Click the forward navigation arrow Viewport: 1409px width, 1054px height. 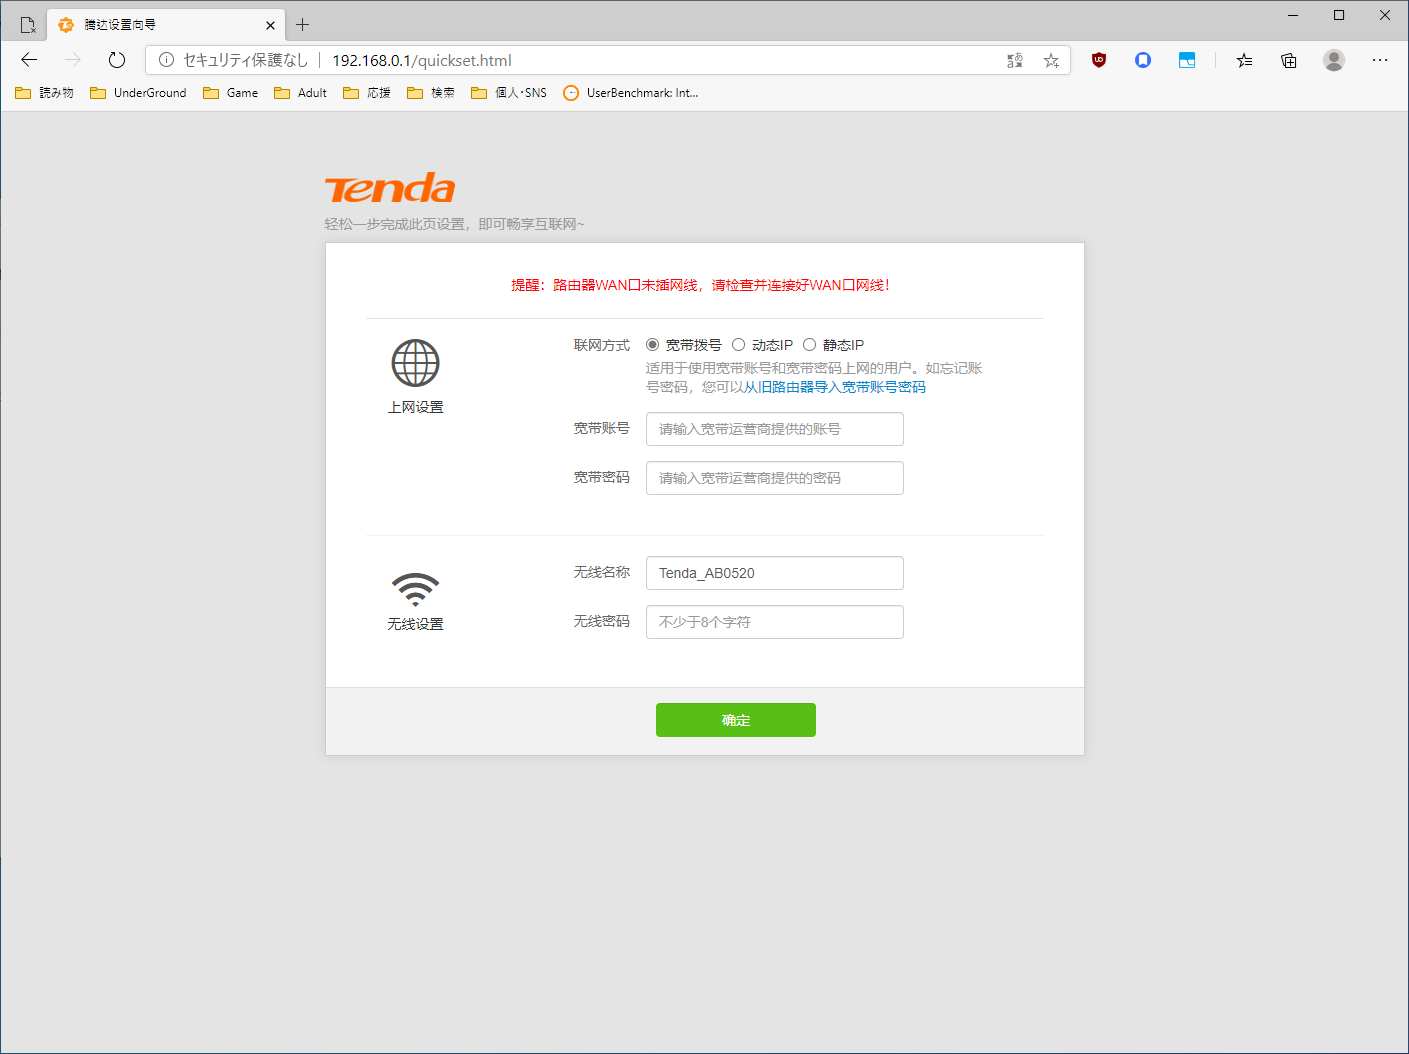coord(73,60)
